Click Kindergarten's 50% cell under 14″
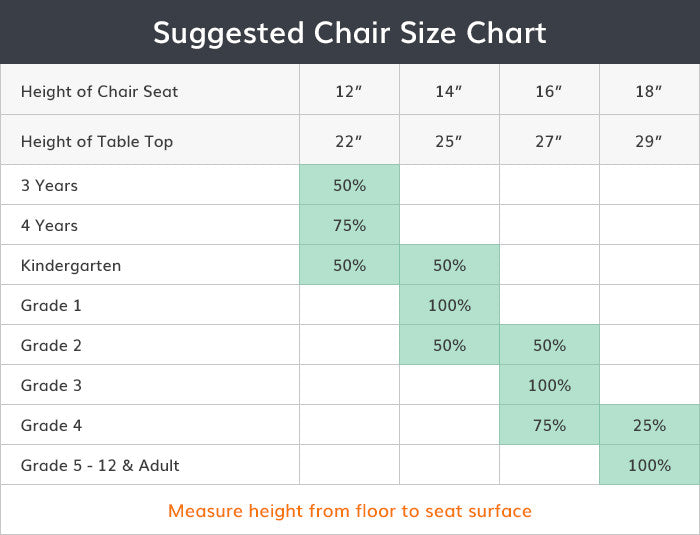 point(449,265)
